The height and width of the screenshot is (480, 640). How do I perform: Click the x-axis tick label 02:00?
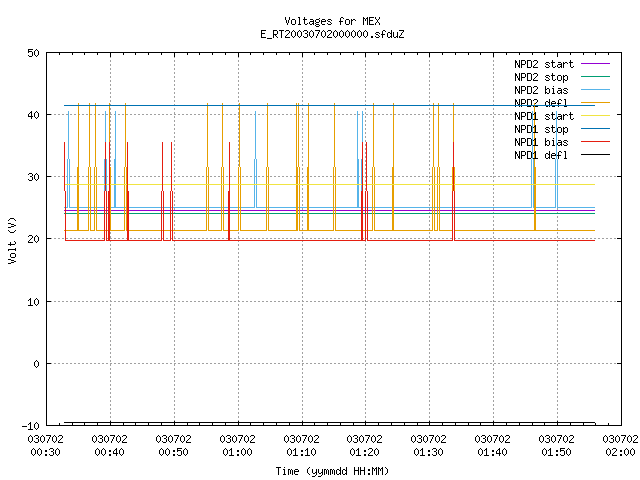click(620, 452)
